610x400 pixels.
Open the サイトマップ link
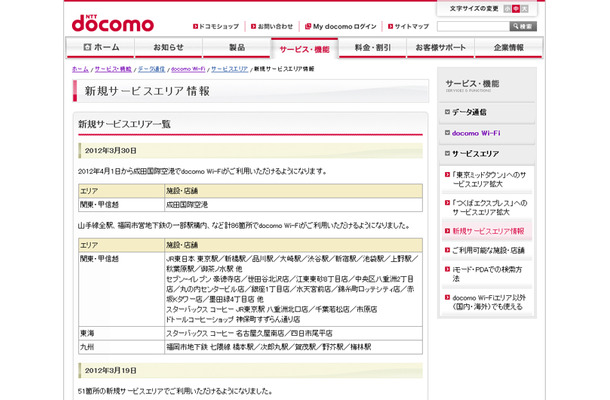[x=412, y=26]
